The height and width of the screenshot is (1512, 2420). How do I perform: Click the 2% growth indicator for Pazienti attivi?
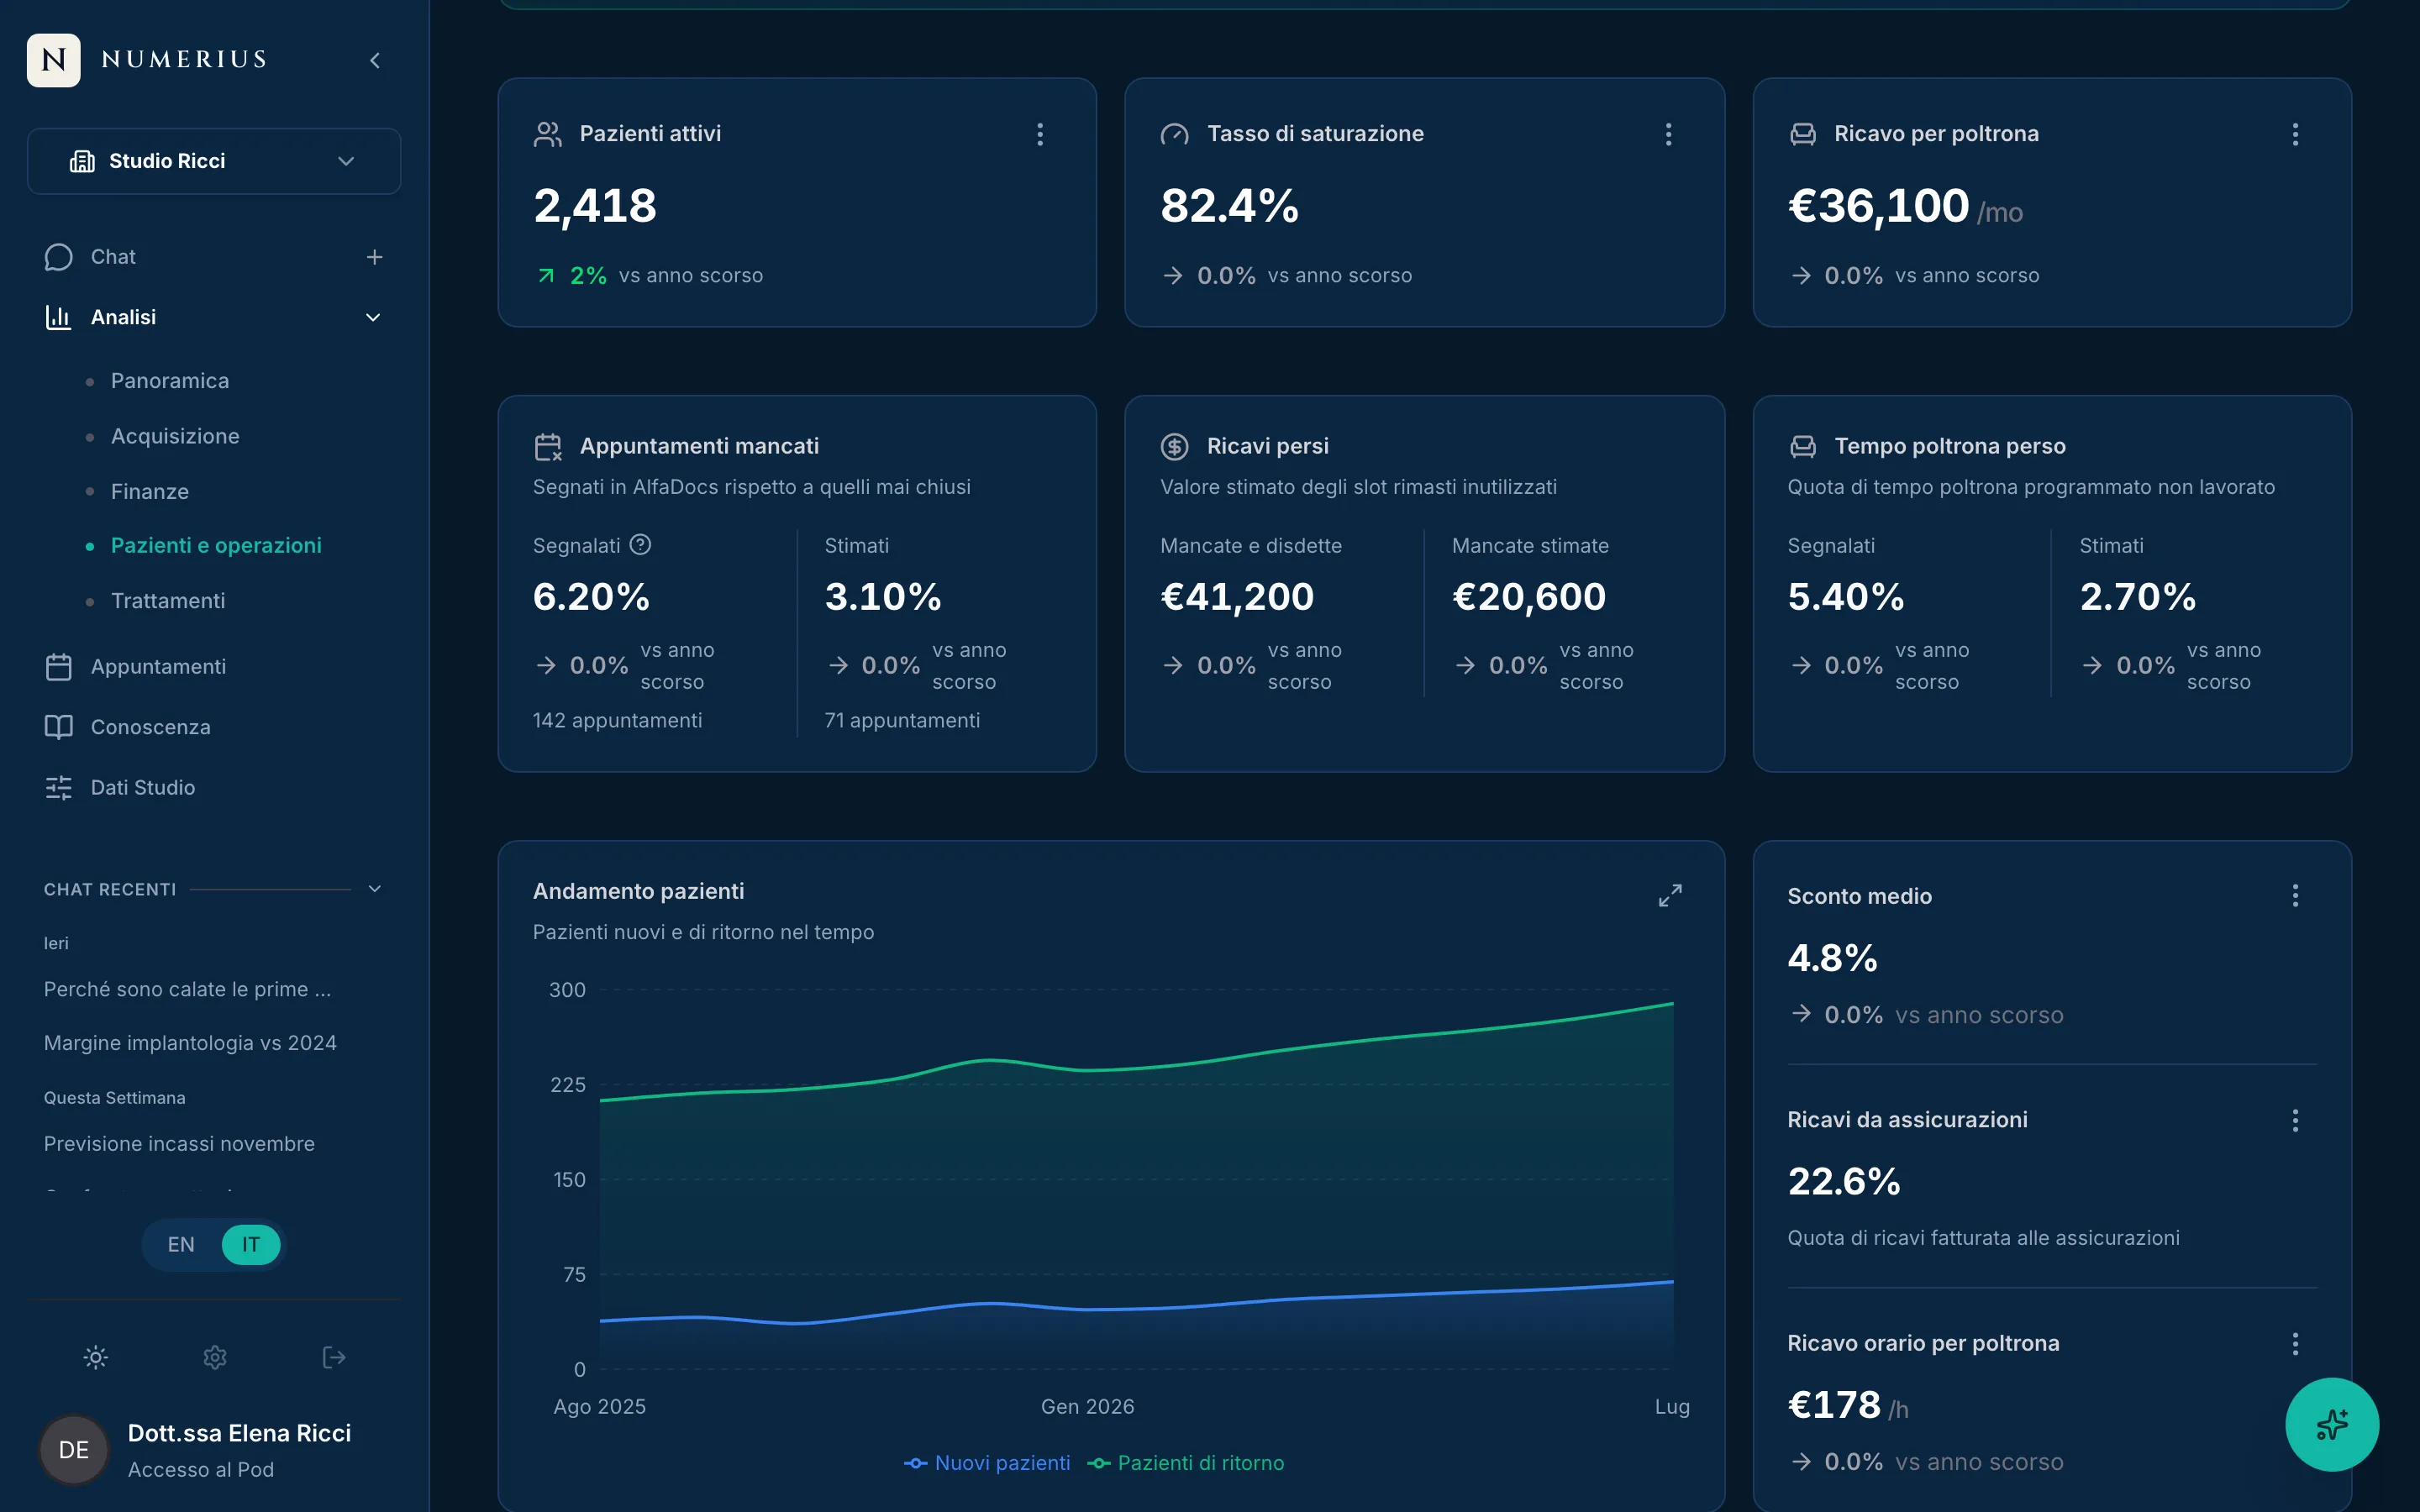(572, 276)
